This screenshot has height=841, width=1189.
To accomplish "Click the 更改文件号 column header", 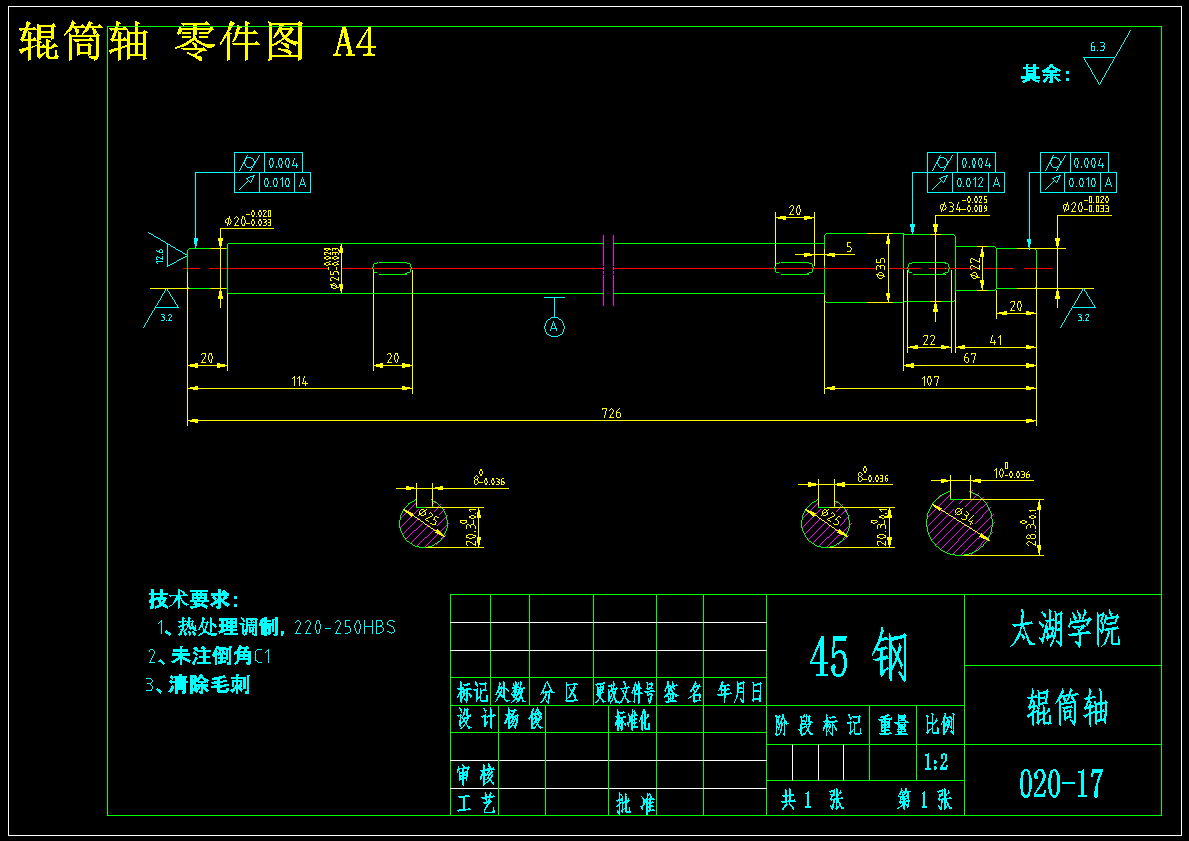I will [x=624, y=692].
